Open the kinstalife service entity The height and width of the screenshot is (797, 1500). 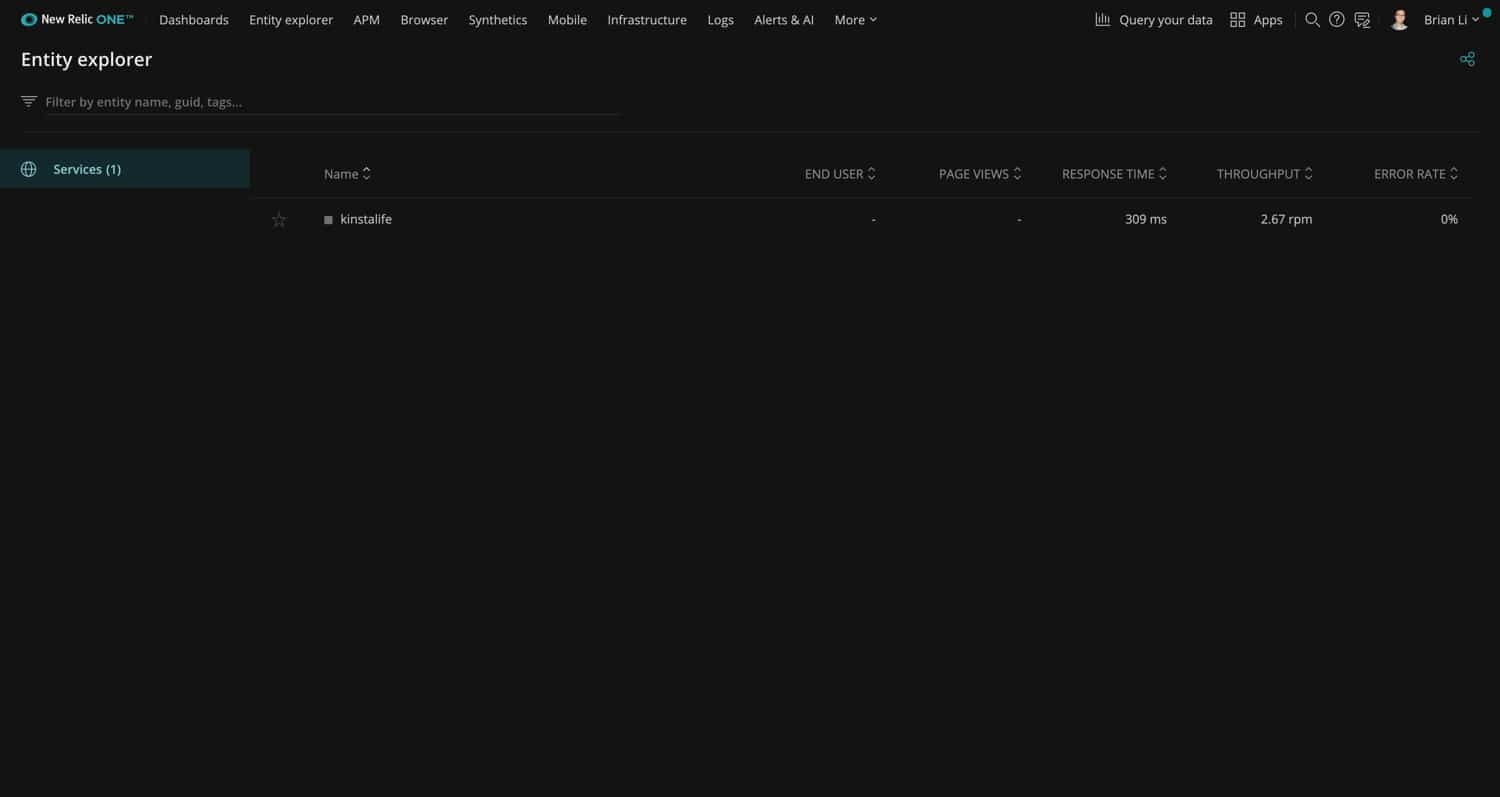(366, 219)
